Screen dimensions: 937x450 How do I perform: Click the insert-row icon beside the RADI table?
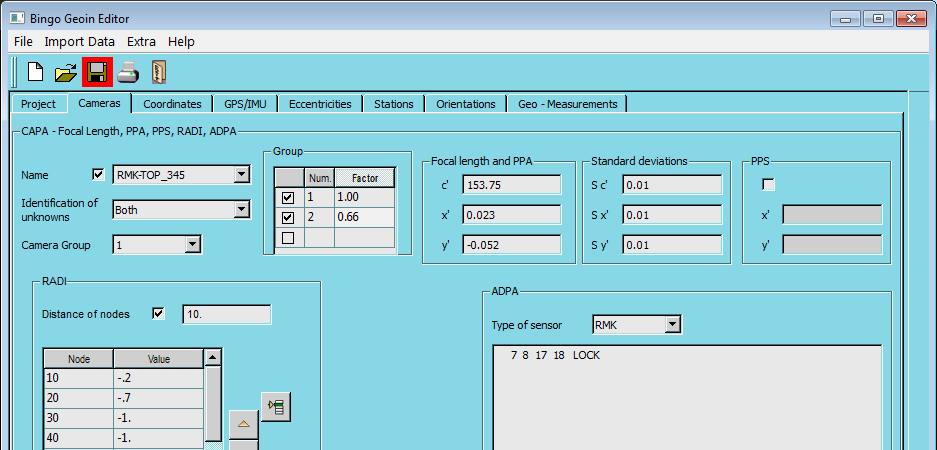[x=276, y=407]
